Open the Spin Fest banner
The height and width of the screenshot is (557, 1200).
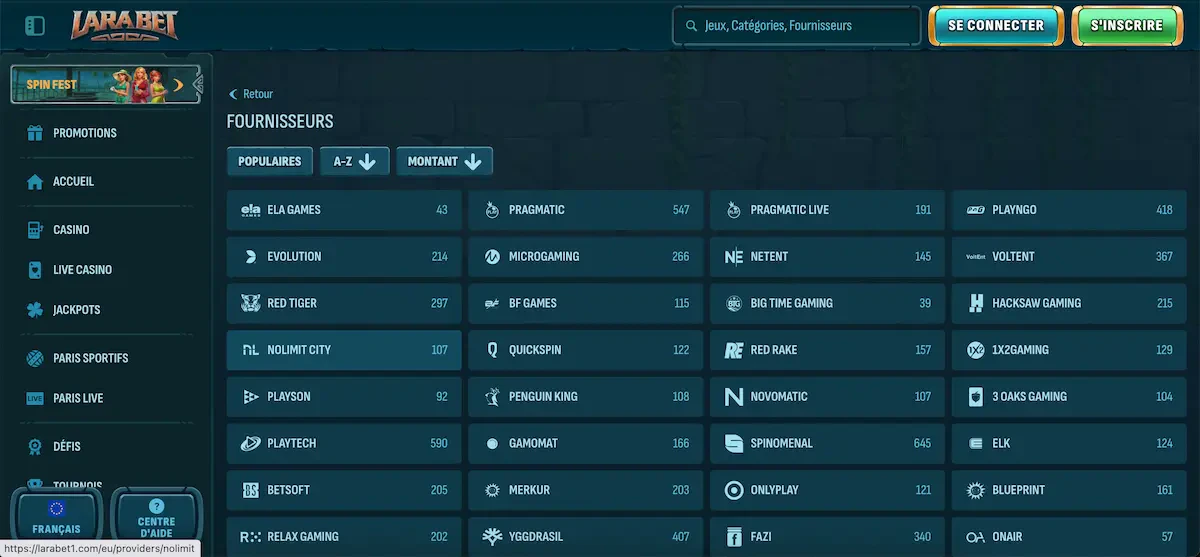pyautogui.click(x=106, y=85)
